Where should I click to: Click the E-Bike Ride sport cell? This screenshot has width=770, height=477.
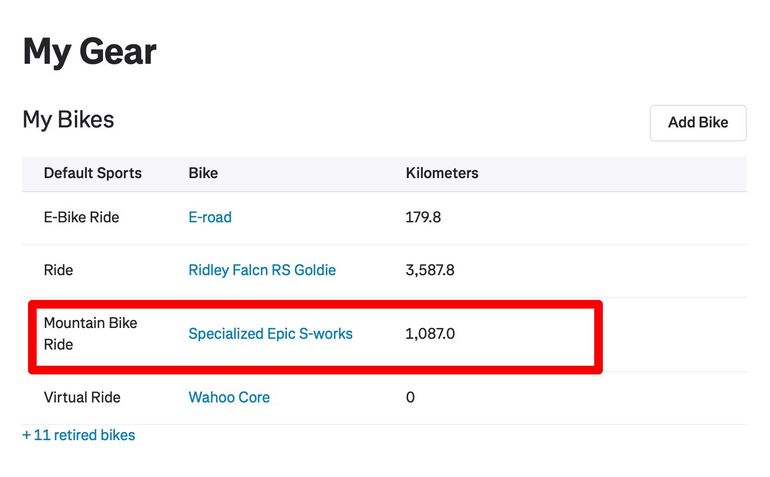(x=81, y=217)
